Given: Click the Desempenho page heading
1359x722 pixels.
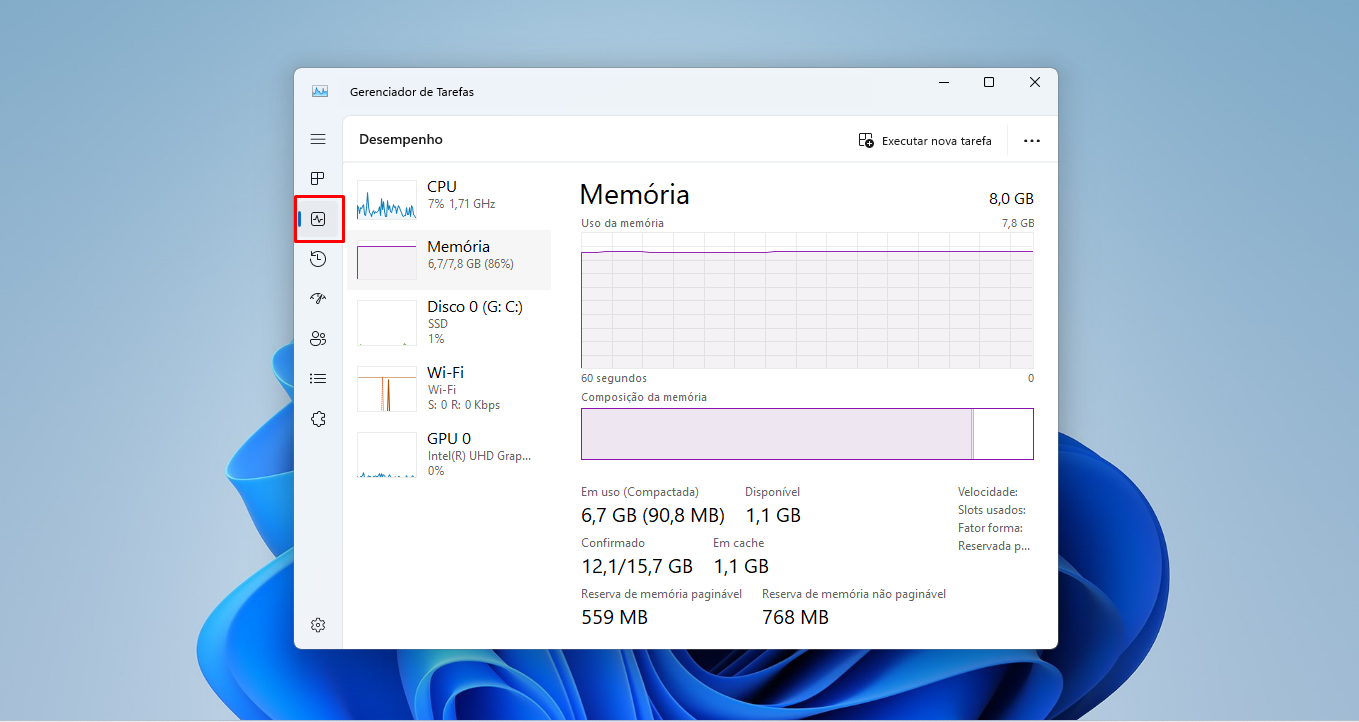Looking at the screenshot, I should [401, 140].
